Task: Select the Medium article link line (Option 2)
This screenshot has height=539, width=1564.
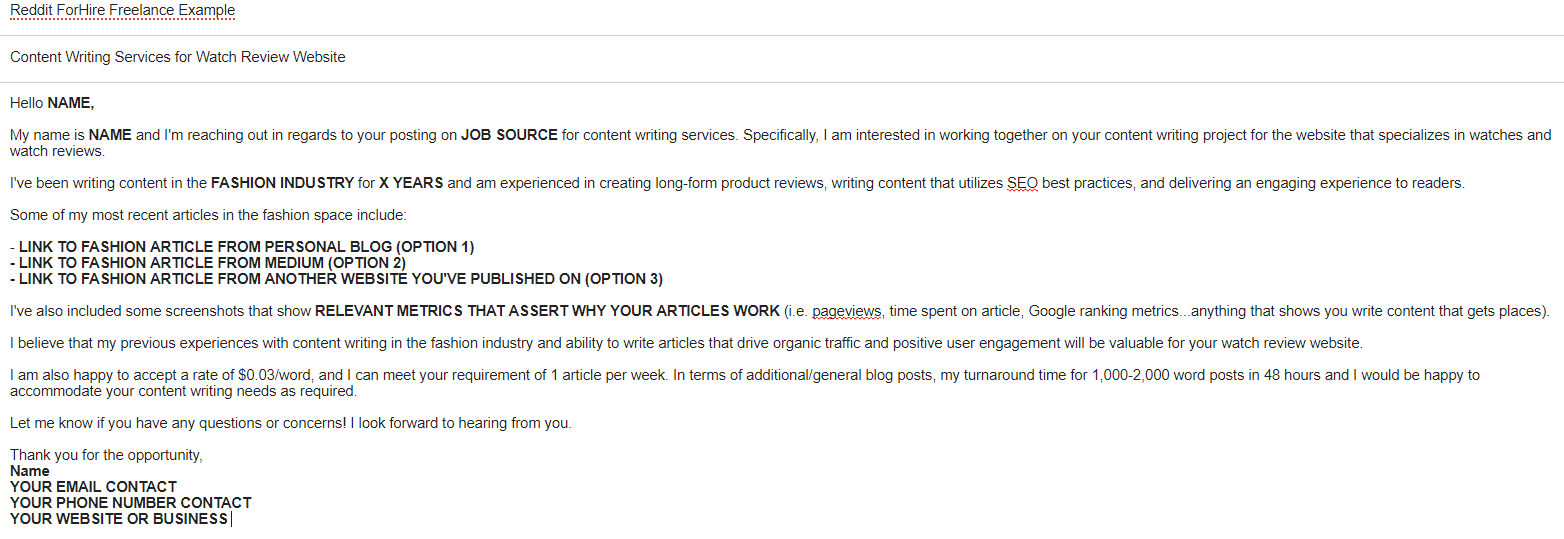Action: 198,263
